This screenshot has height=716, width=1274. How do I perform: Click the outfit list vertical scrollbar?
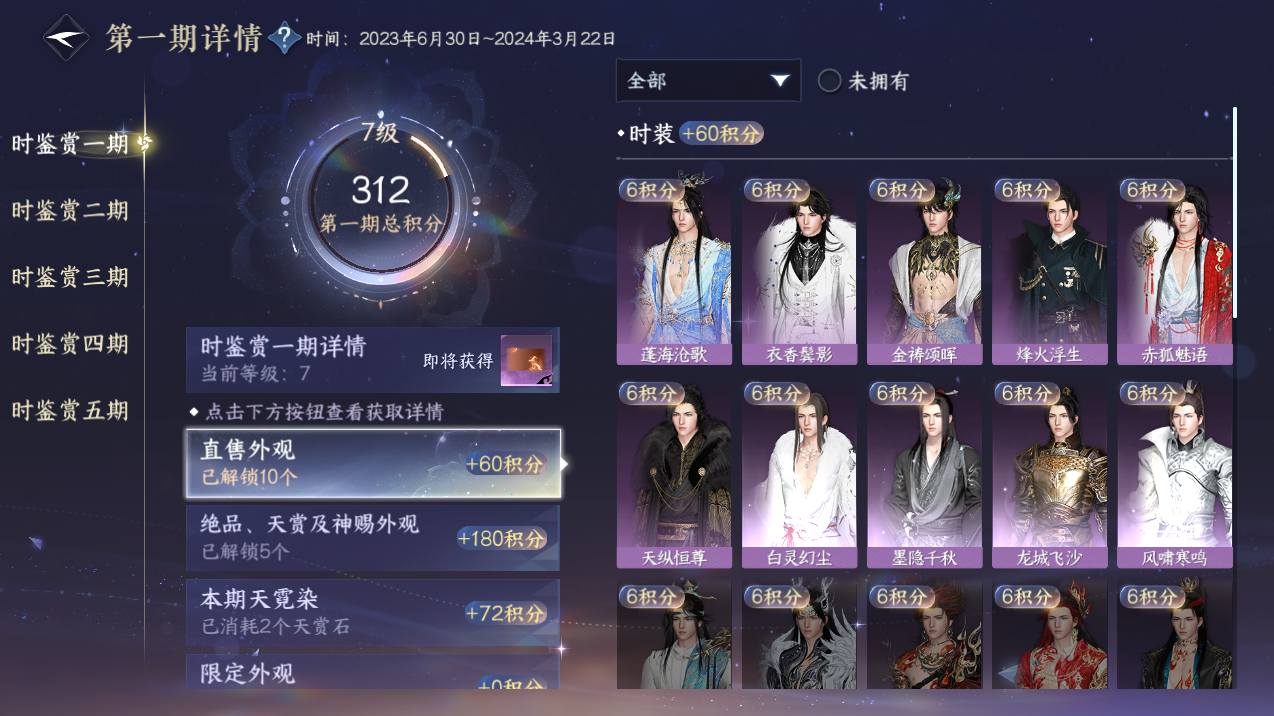pyautogui.click(x=1236, y=213)
